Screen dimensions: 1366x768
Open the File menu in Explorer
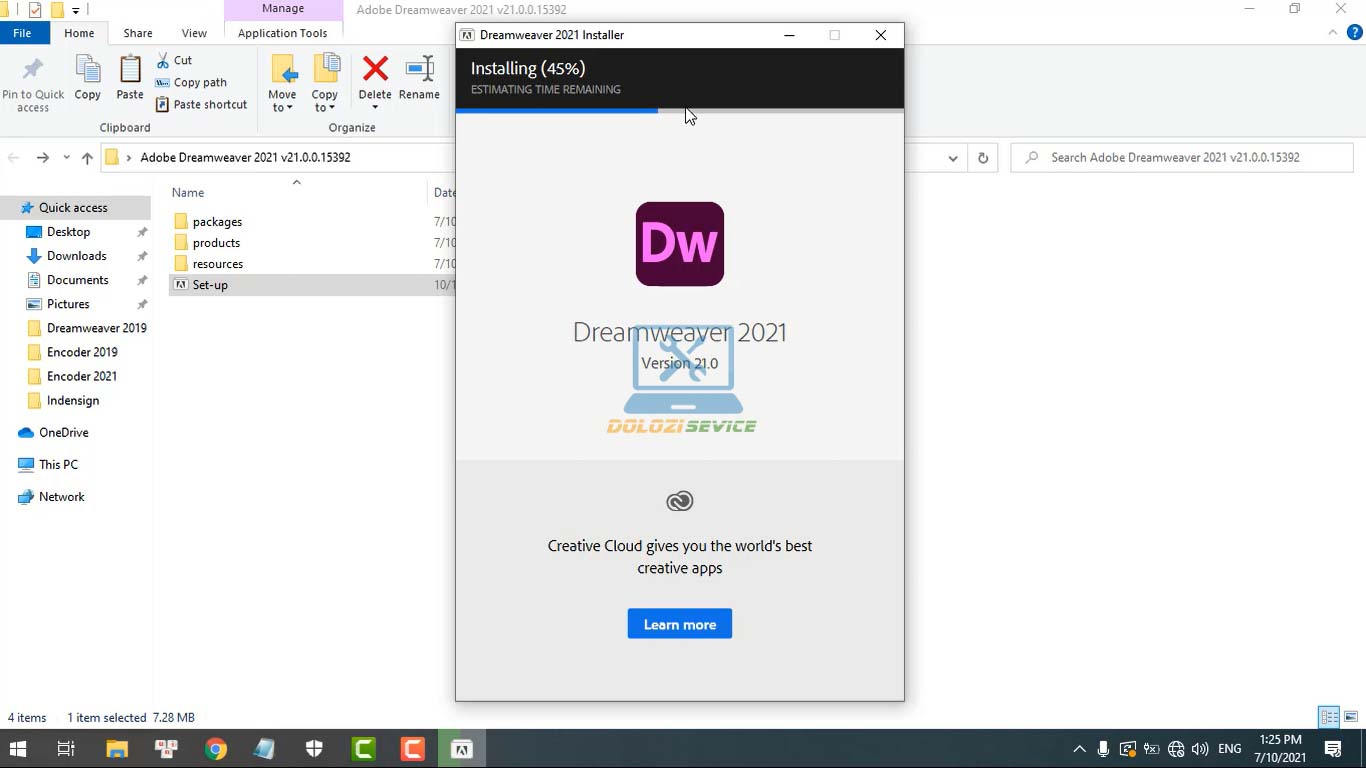(24, 32)
